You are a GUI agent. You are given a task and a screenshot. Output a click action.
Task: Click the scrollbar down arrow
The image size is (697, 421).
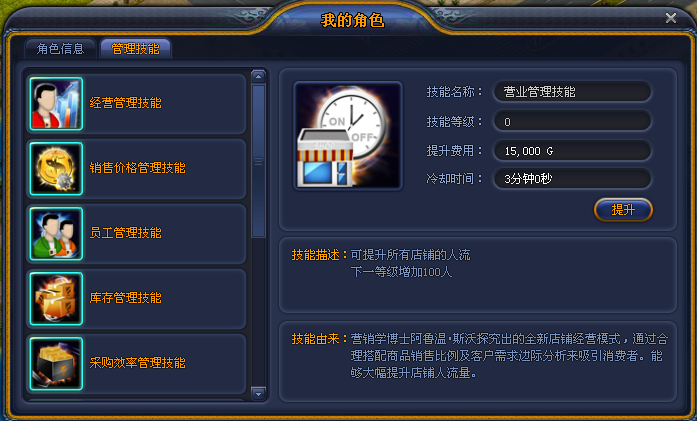[x=258, y=393]
